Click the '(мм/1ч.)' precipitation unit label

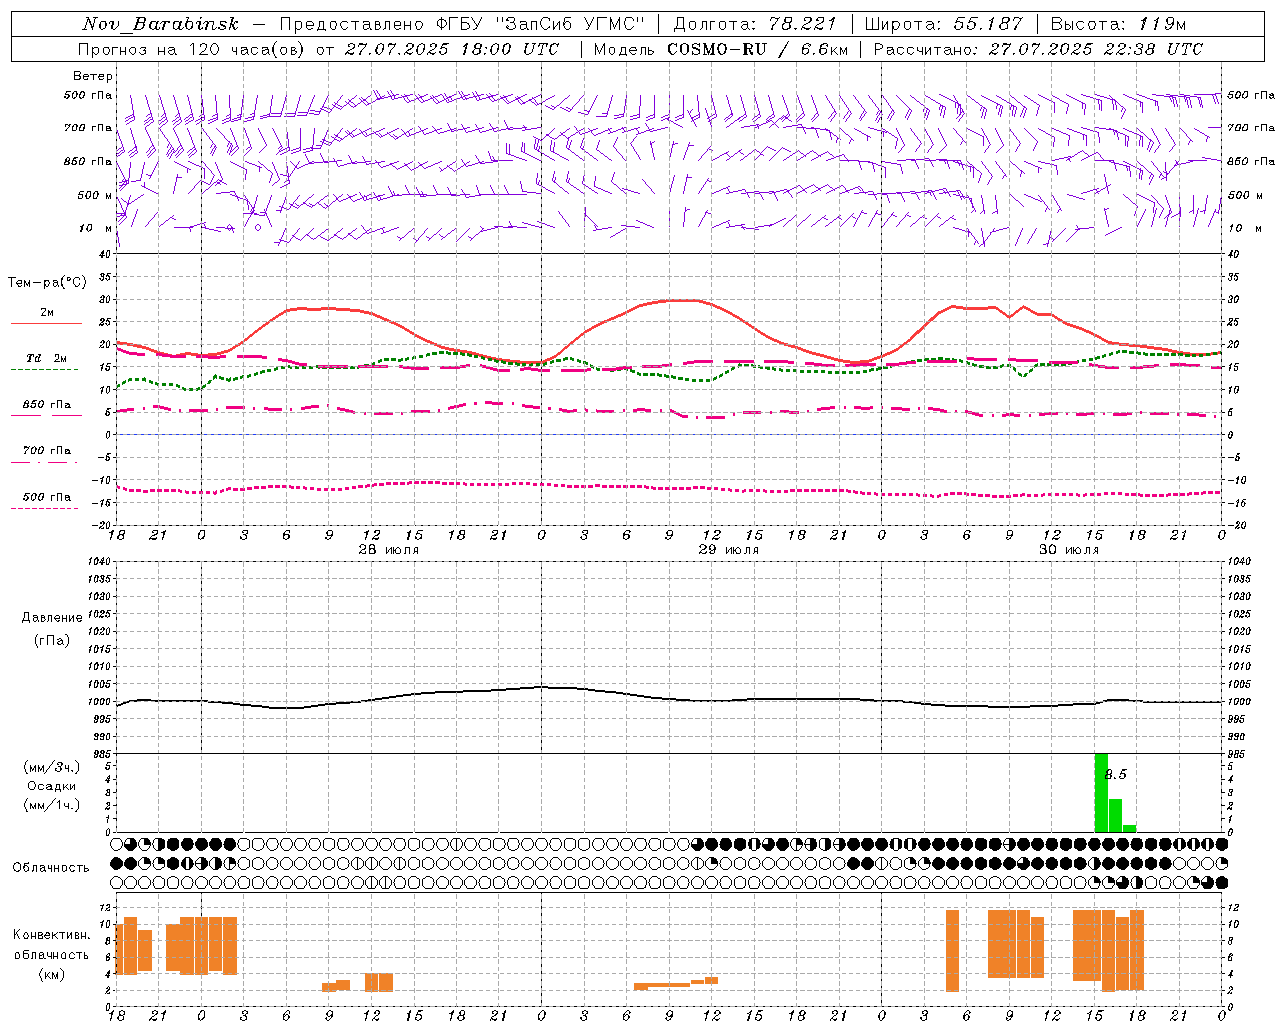tap(52, 805)
